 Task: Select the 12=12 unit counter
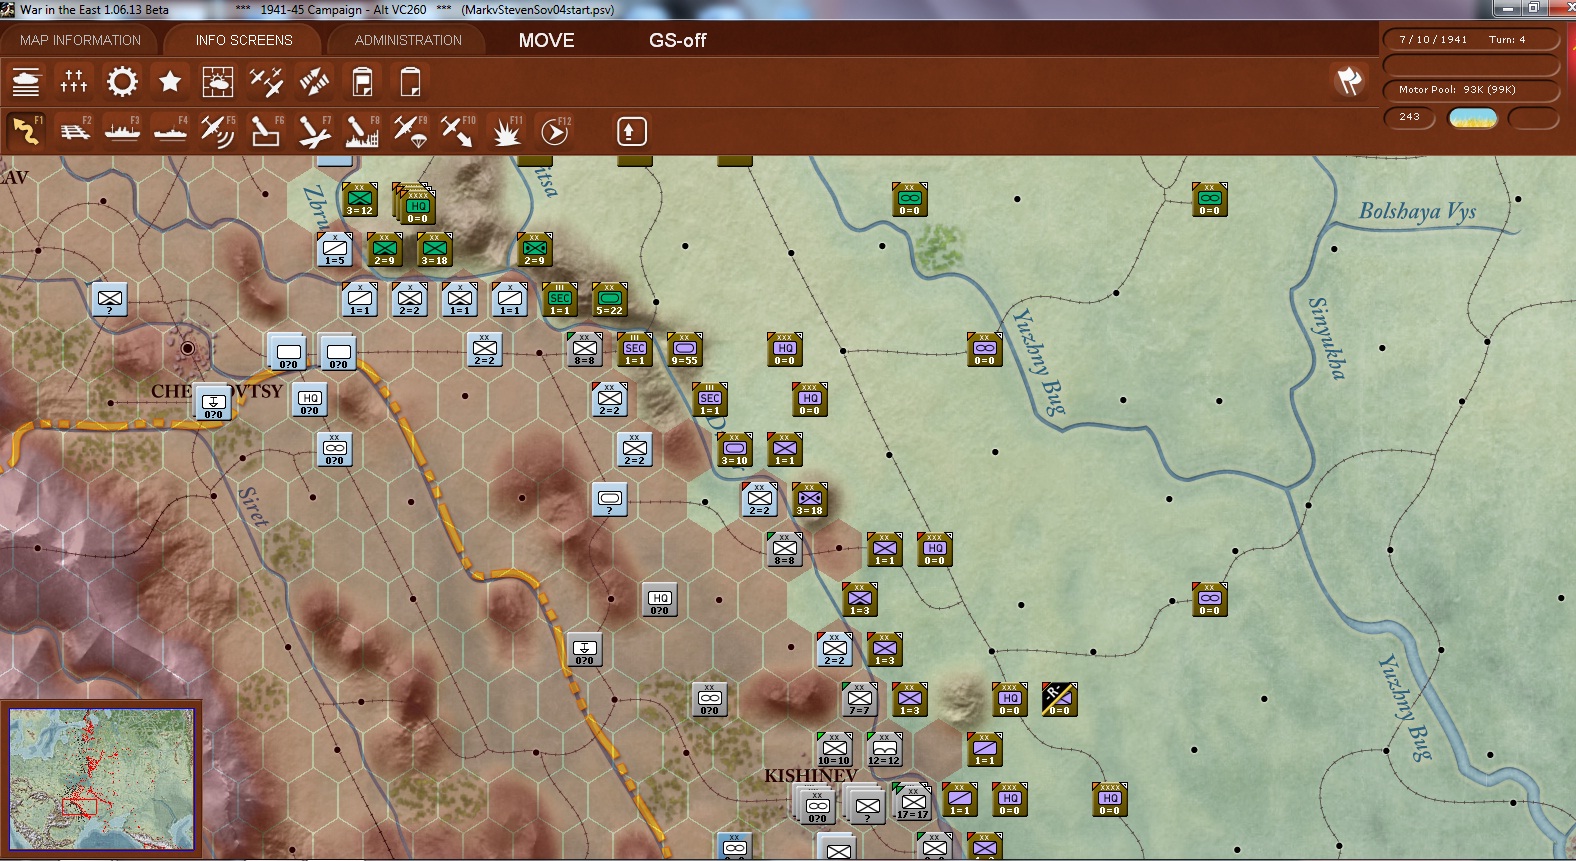[885, 749]
